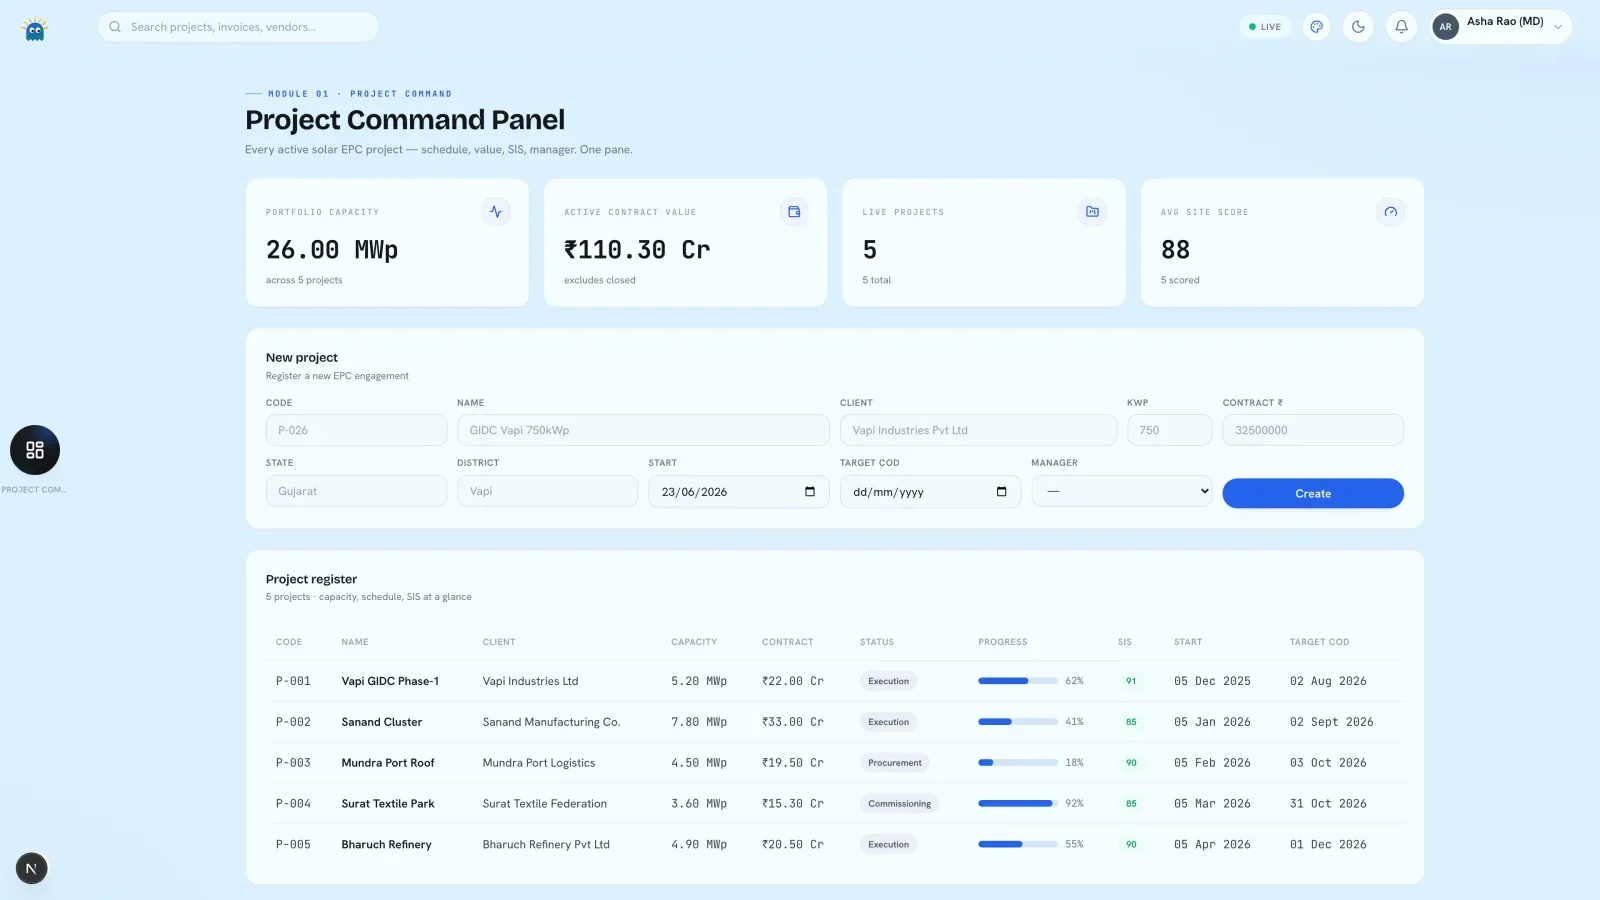The image size is (1600, 900).
Task: Open the Manager dropdown
Action: coord(1122,491)
